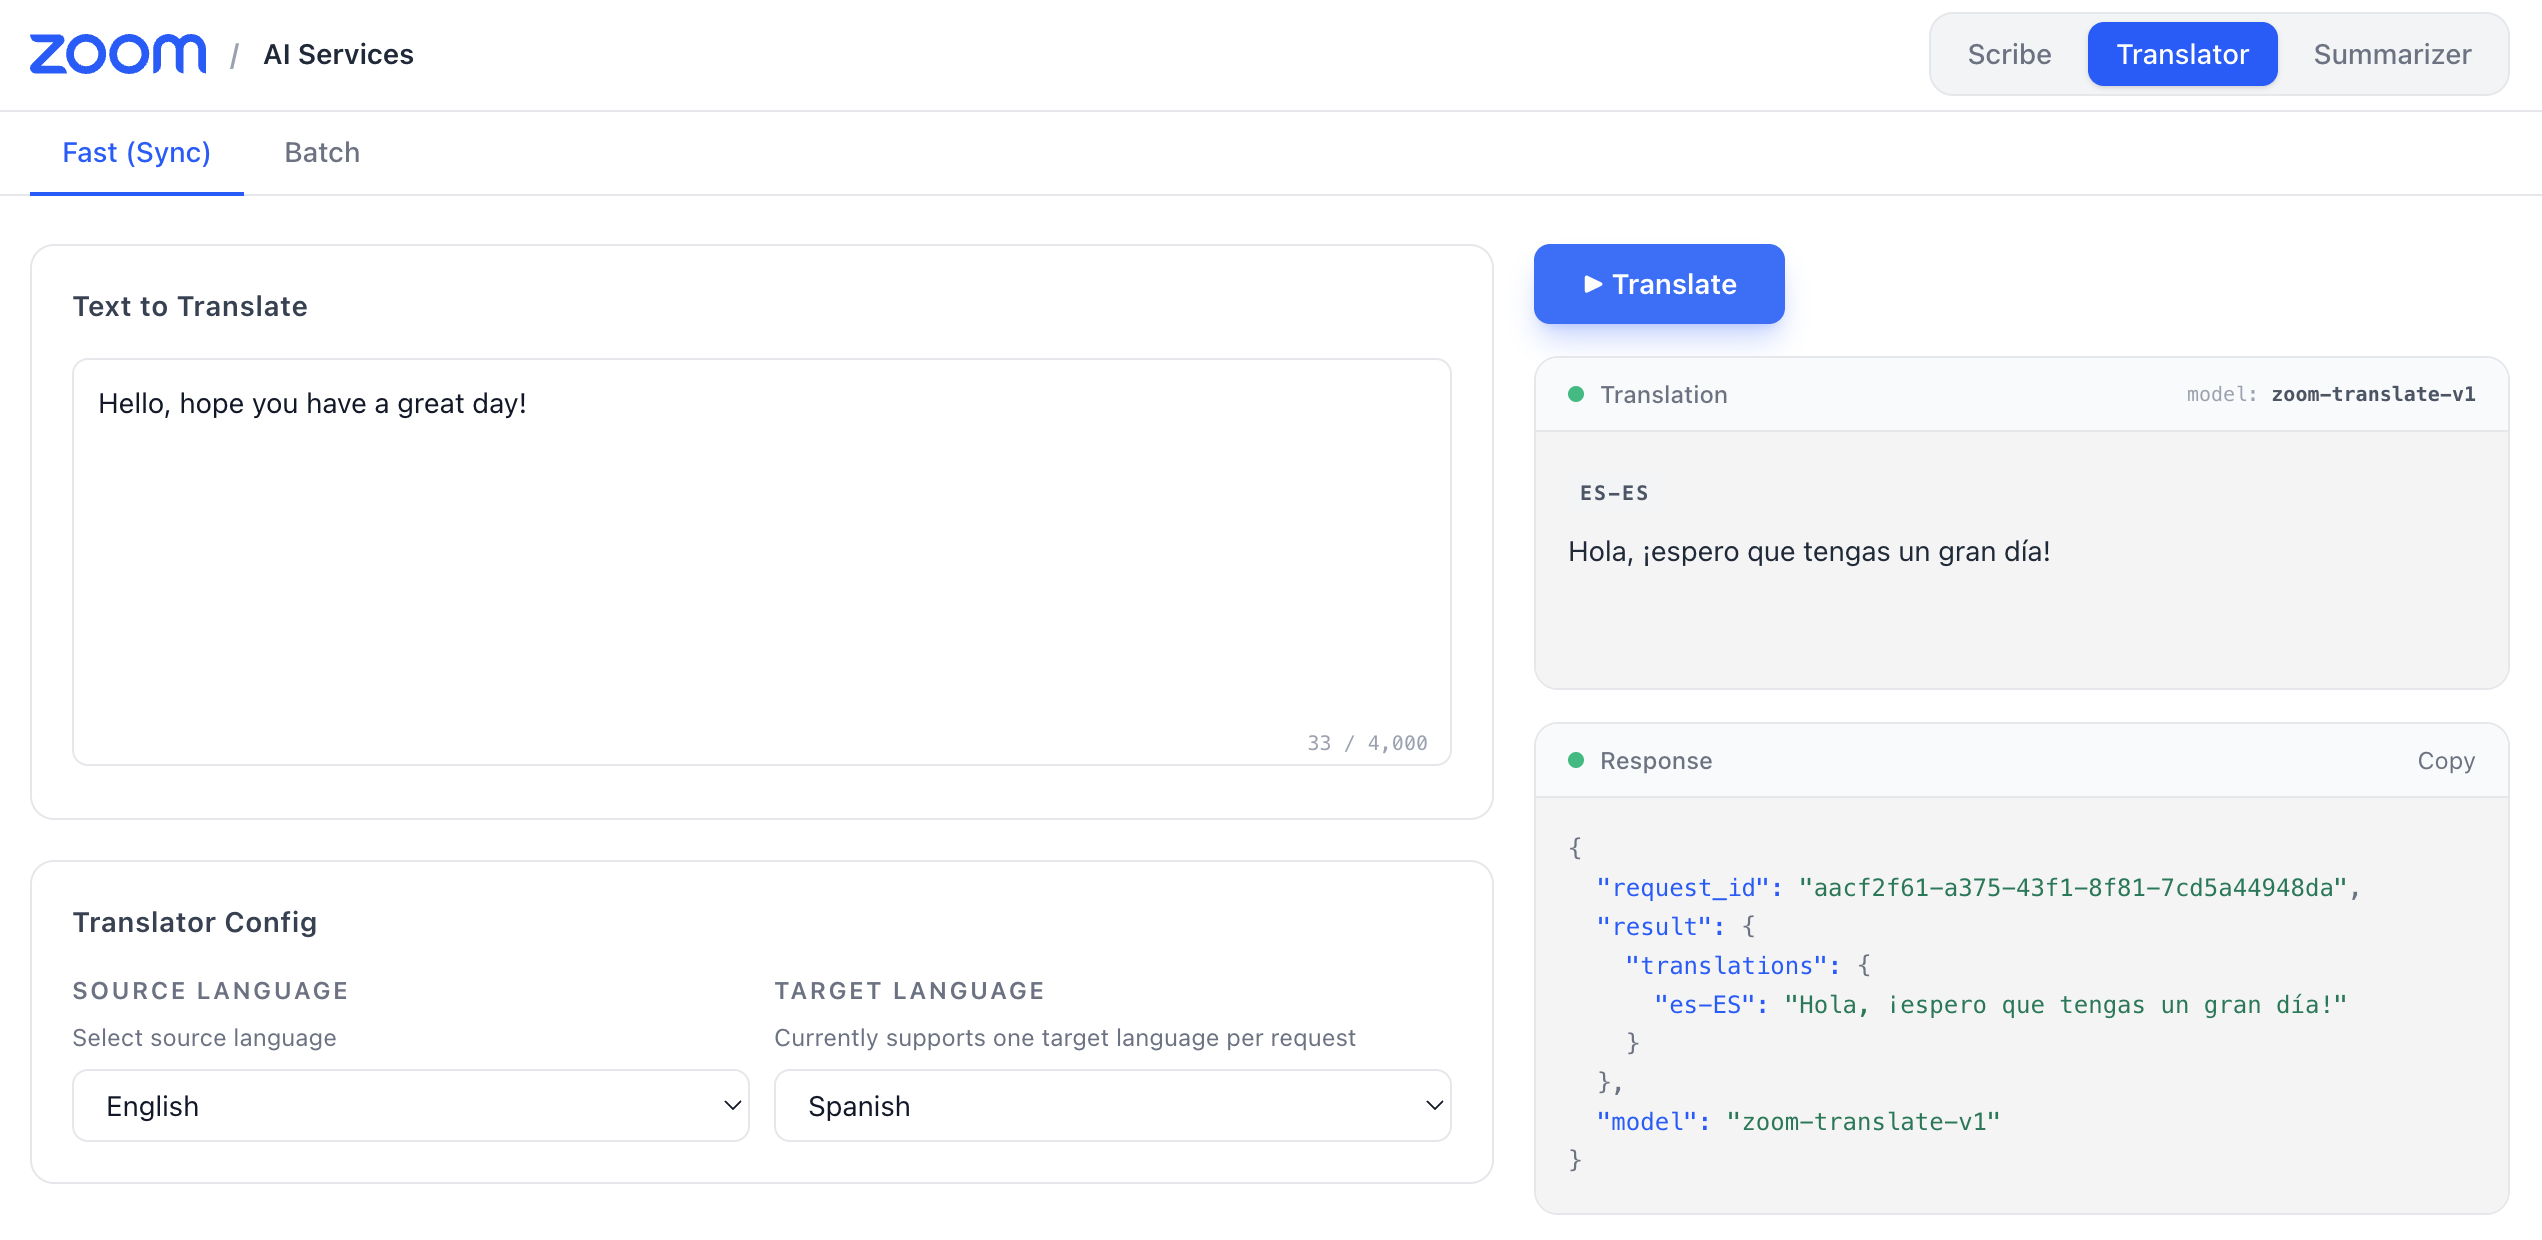The image size is (2542, 1240).
Task: Click the '"model": "zoom-translate-v1"' JSON line
Action: 1798,1122
